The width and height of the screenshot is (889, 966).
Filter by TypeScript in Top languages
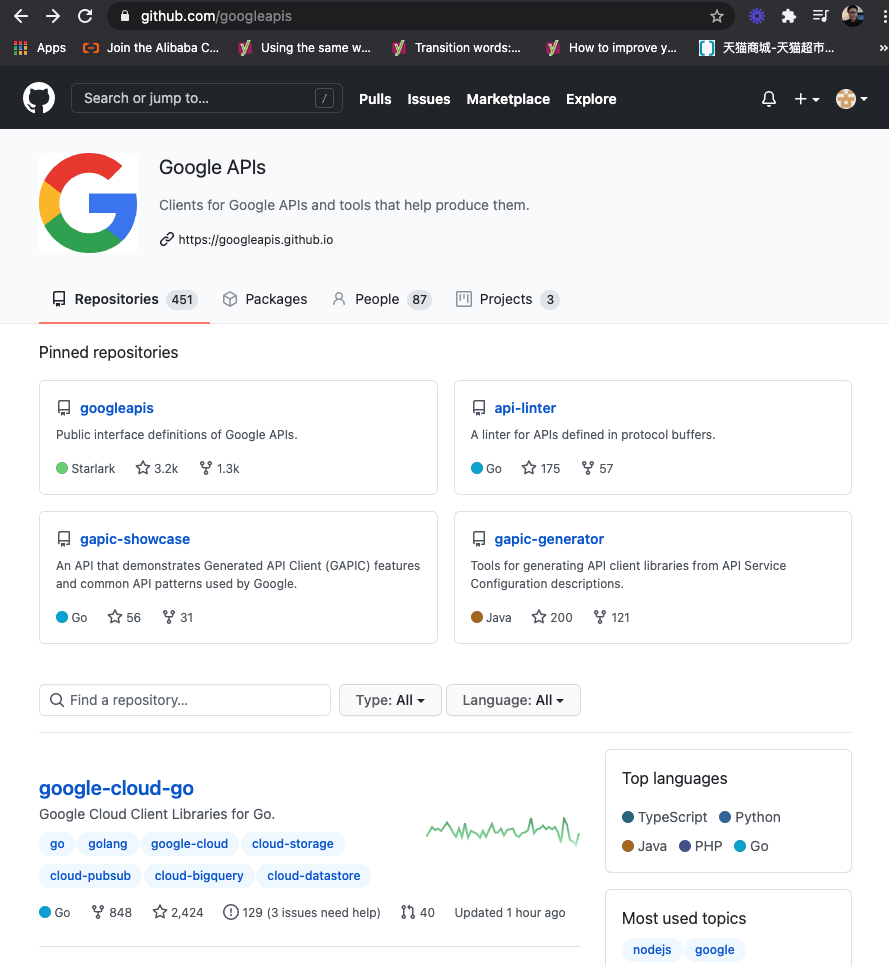[x=665, y=817]
